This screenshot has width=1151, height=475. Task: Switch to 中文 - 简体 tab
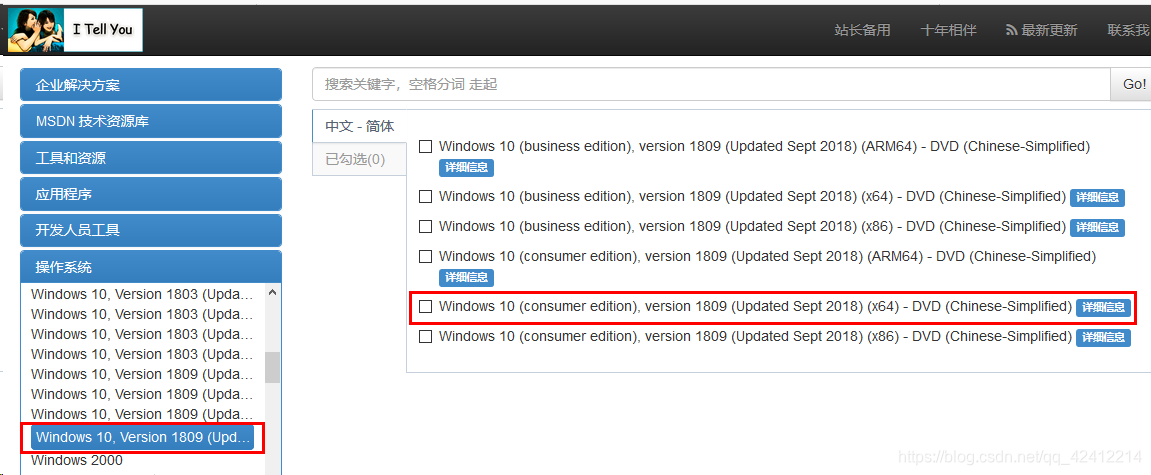(360, 126)
